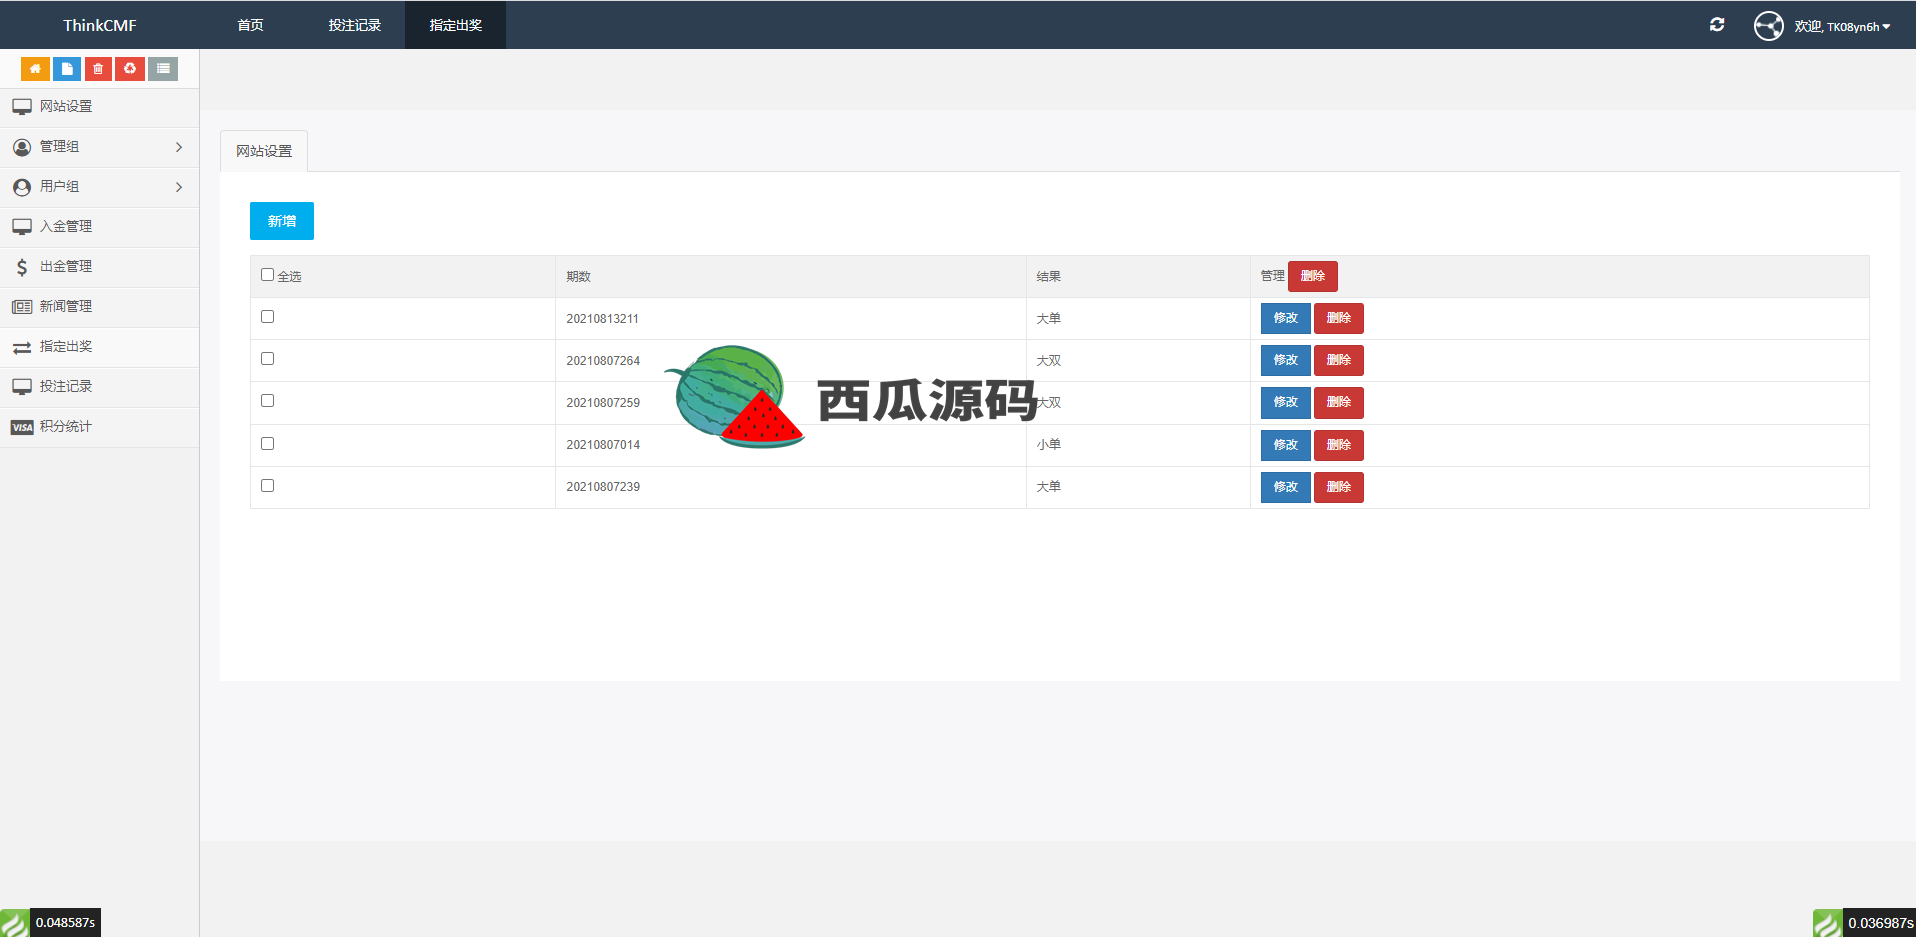The image size is (1916, 937).
Task: Click 修改 for period 20210807264
Action: (1285, 360)
